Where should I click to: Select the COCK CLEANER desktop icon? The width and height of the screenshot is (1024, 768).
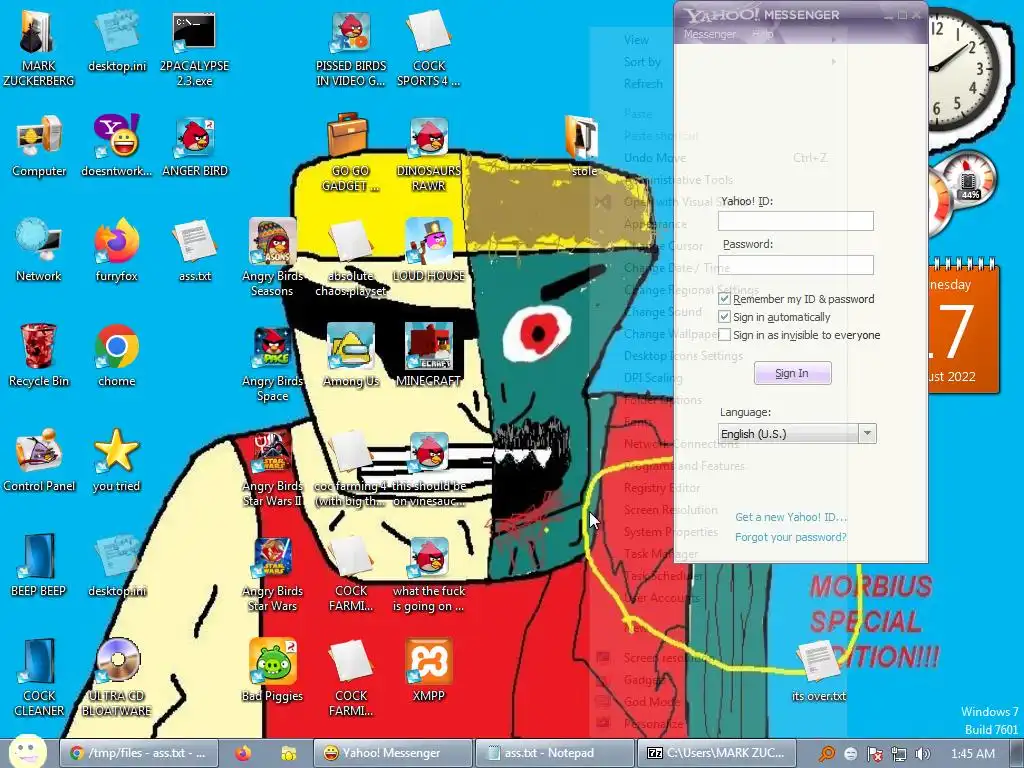[39, 677]
